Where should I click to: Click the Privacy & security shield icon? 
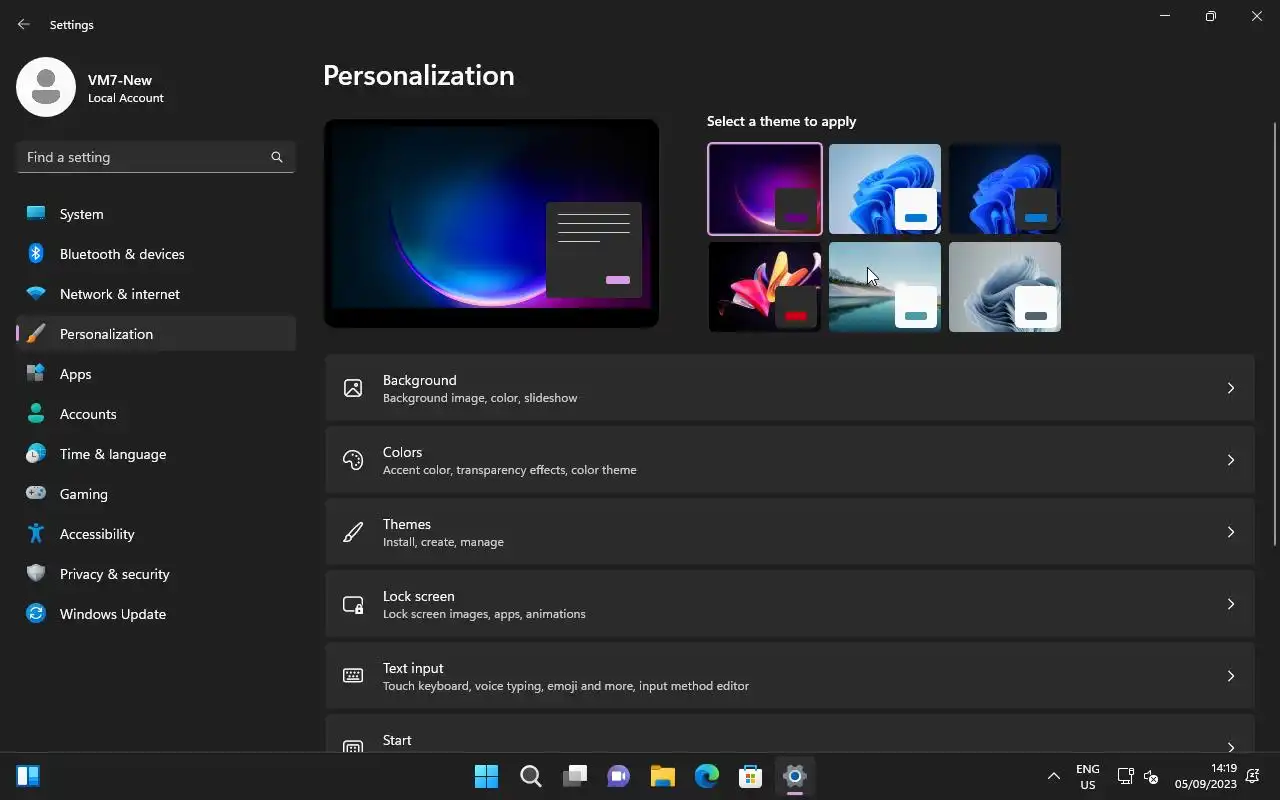coord(36,574)
